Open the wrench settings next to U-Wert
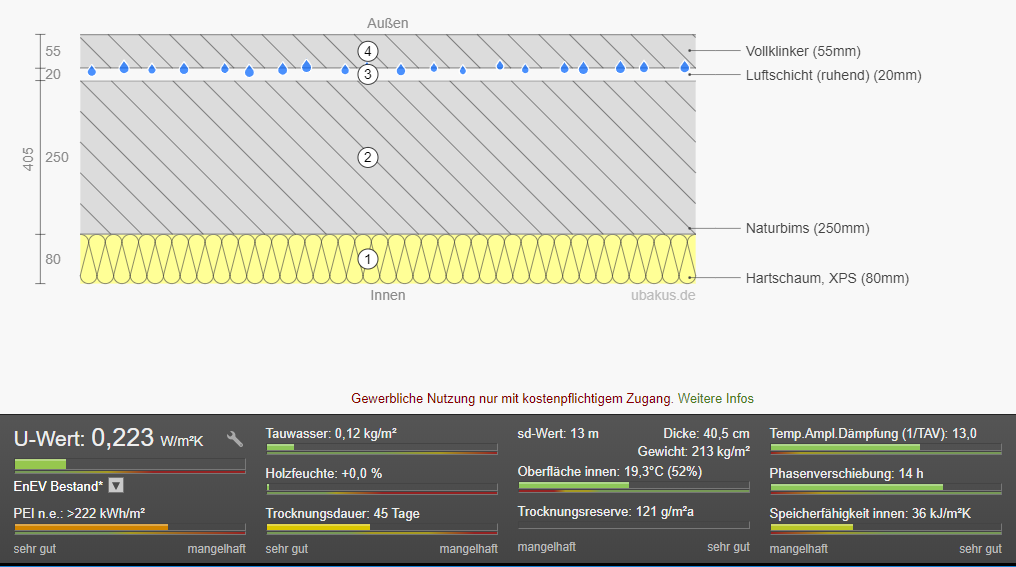1016x567 pixels. click(235, 439)
